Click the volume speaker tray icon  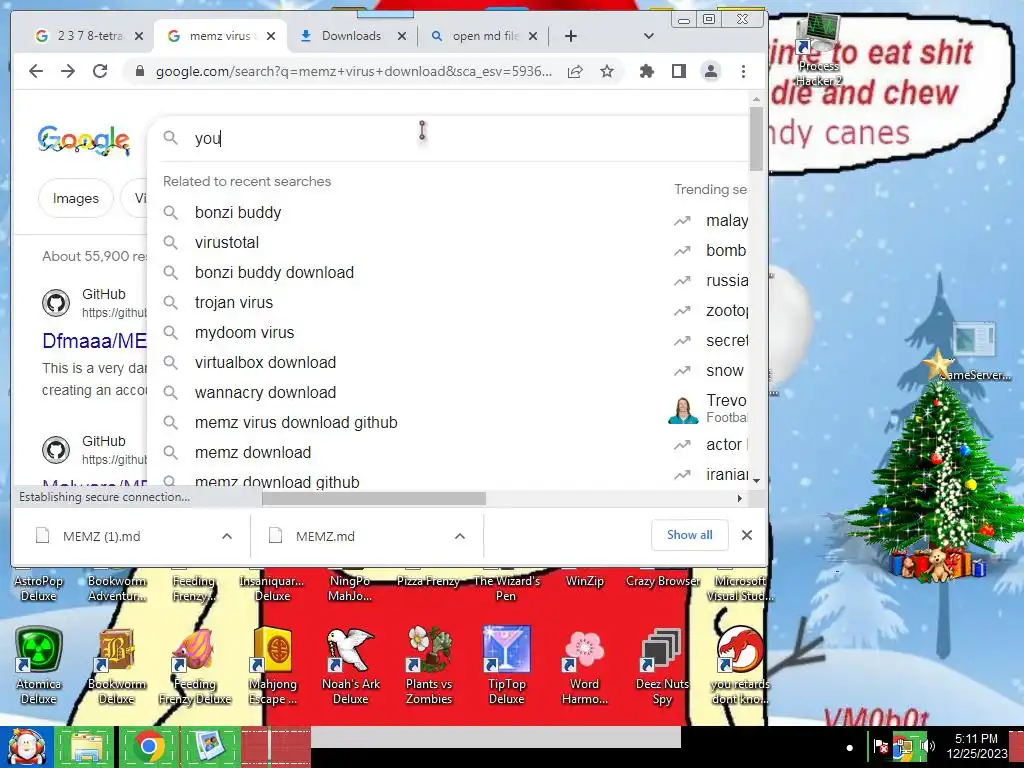(x=926, y=746)
